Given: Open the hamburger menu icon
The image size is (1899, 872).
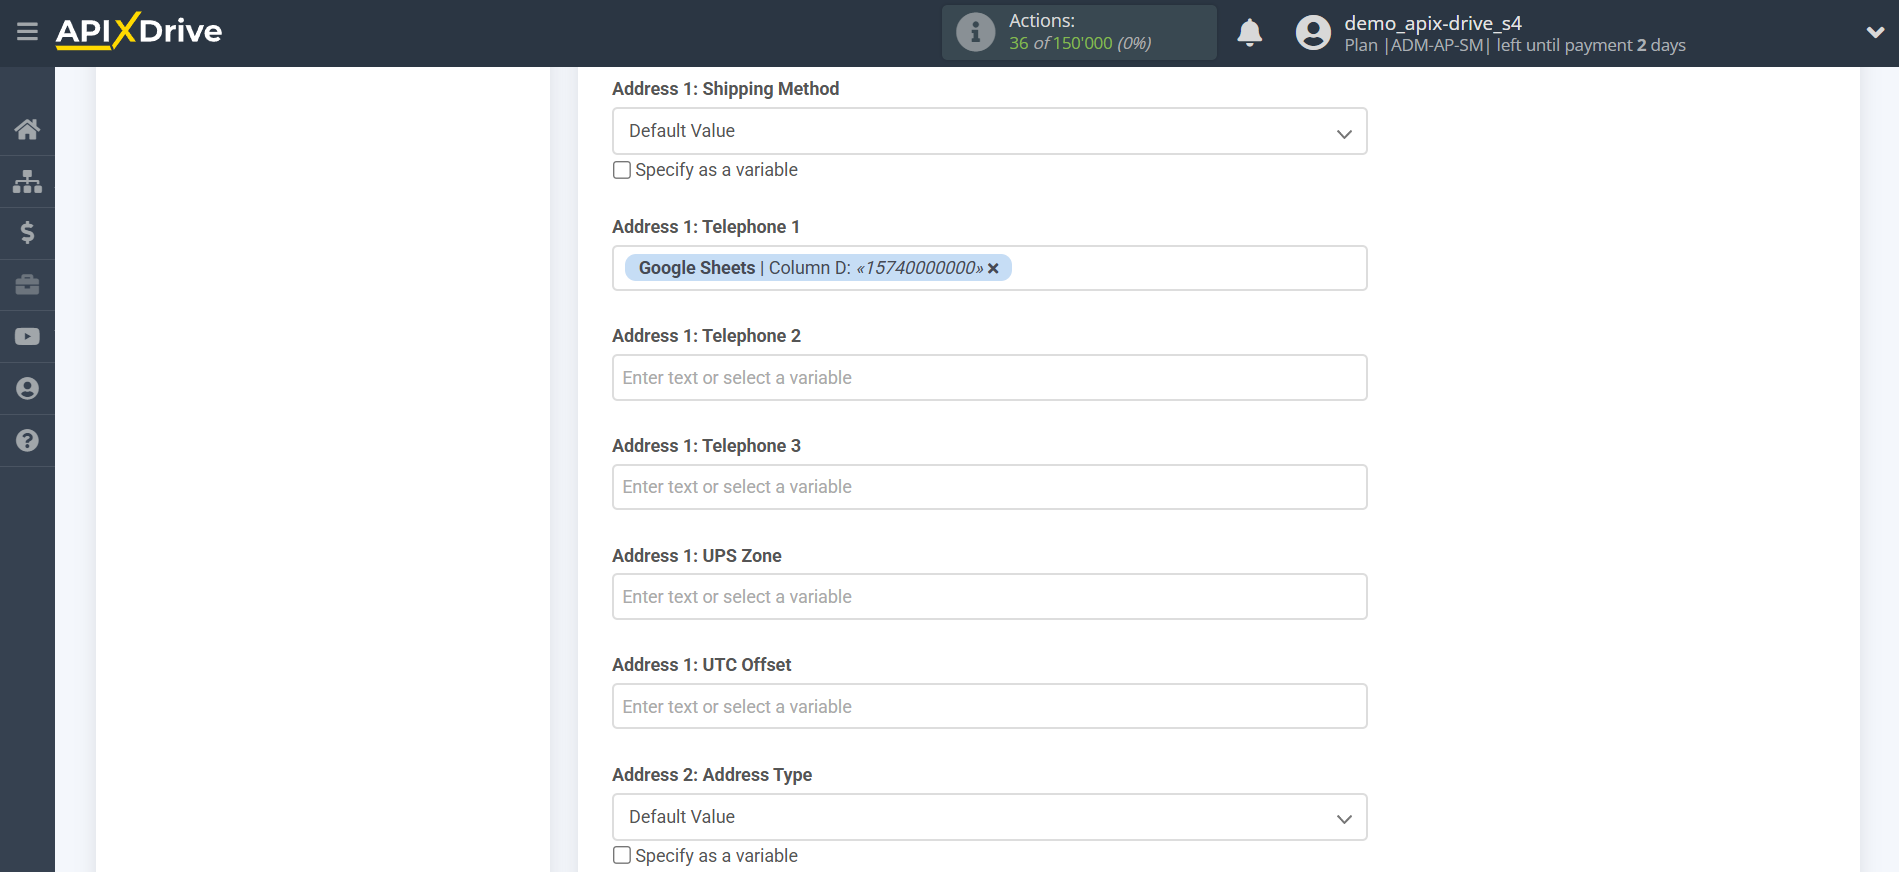Looking at the screenshot, I should [x=27, y=32].
